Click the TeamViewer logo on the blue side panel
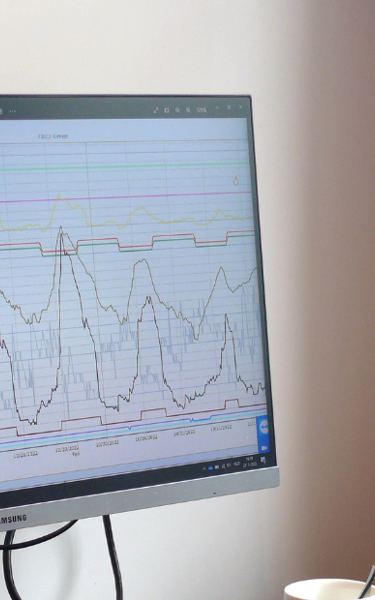The image size is (375, 600). (264, 427)
